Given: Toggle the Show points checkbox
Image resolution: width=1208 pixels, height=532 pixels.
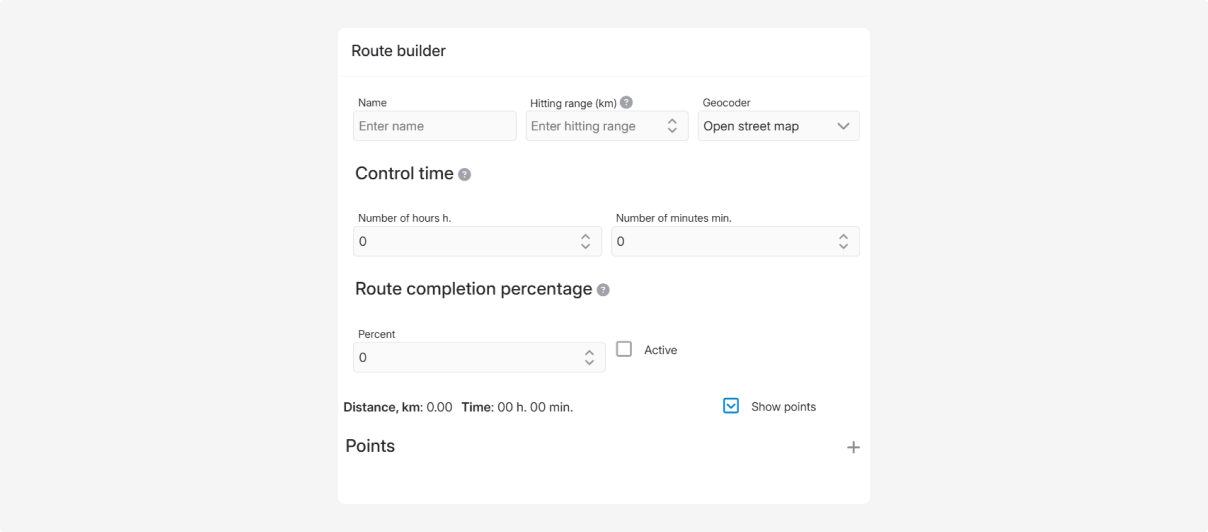Looking at the screenshot, I should pos(731,406).
